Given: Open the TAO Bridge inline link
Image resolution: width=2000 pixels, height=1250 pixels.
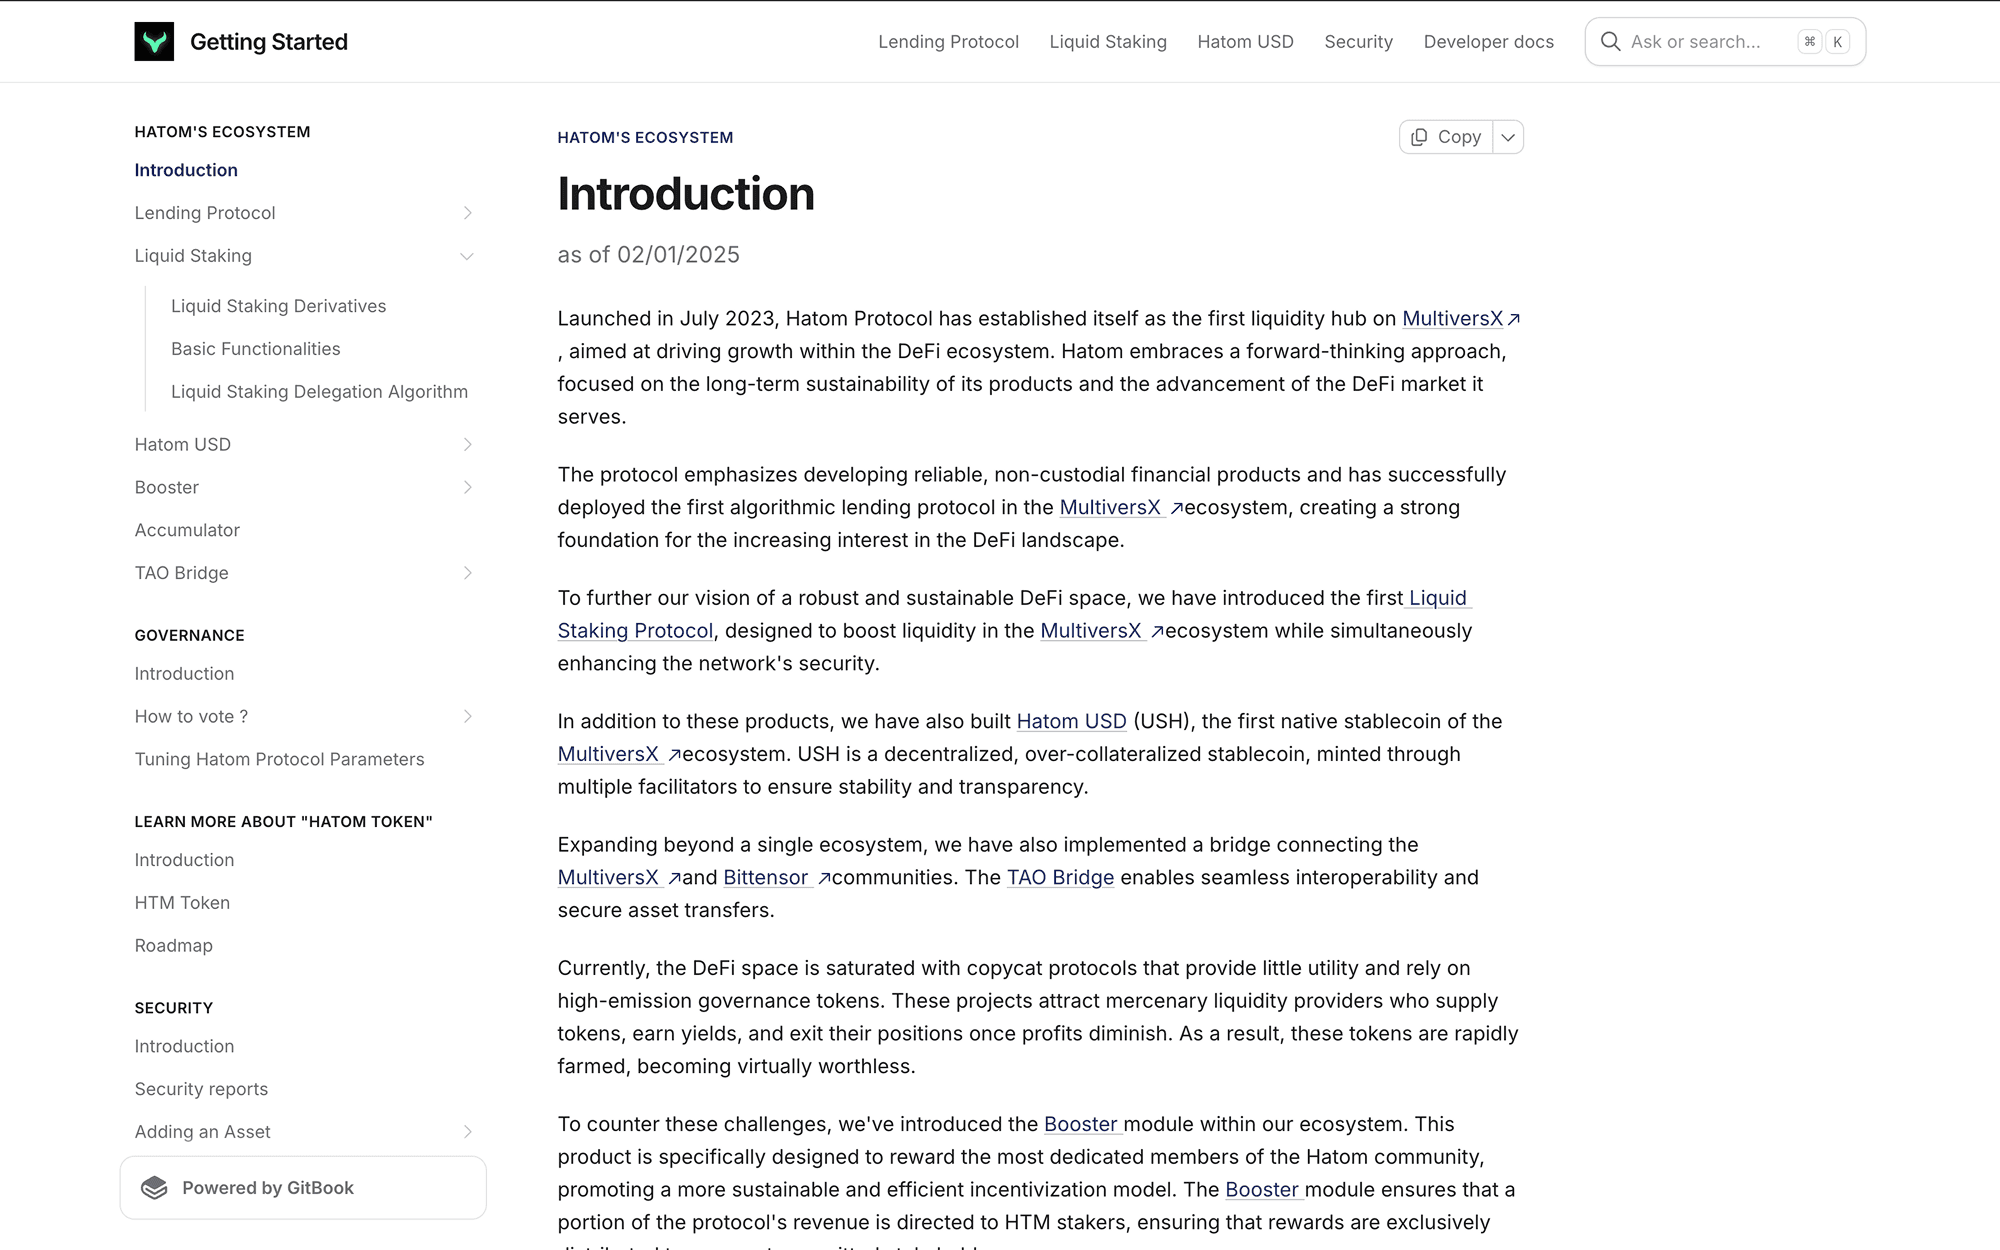Looking at the screenshot, I should click(x=1060, y=877).
